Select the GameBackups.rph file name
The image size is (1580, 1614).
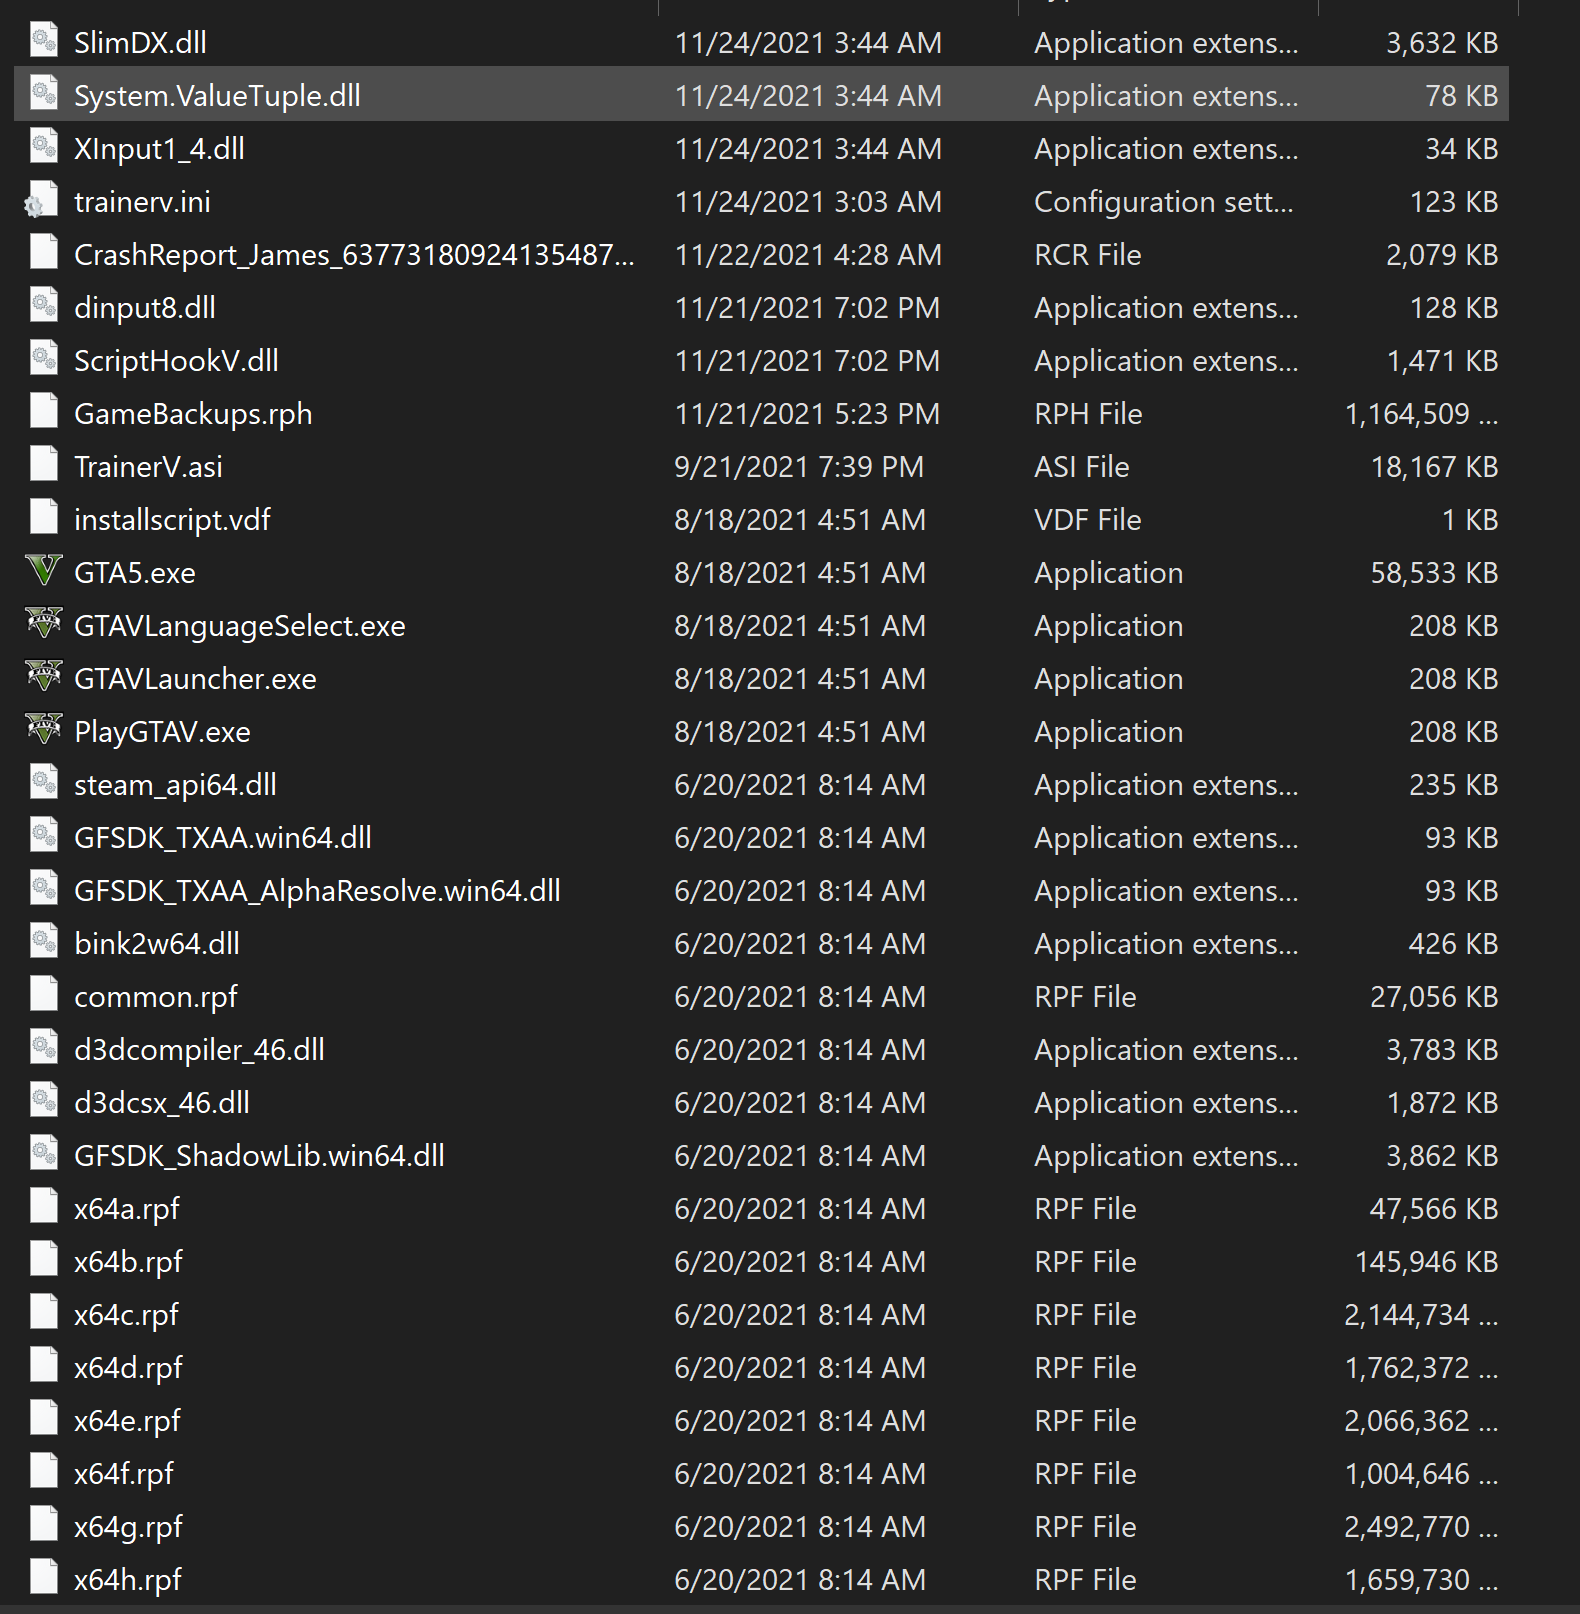[x=193, y=414]
